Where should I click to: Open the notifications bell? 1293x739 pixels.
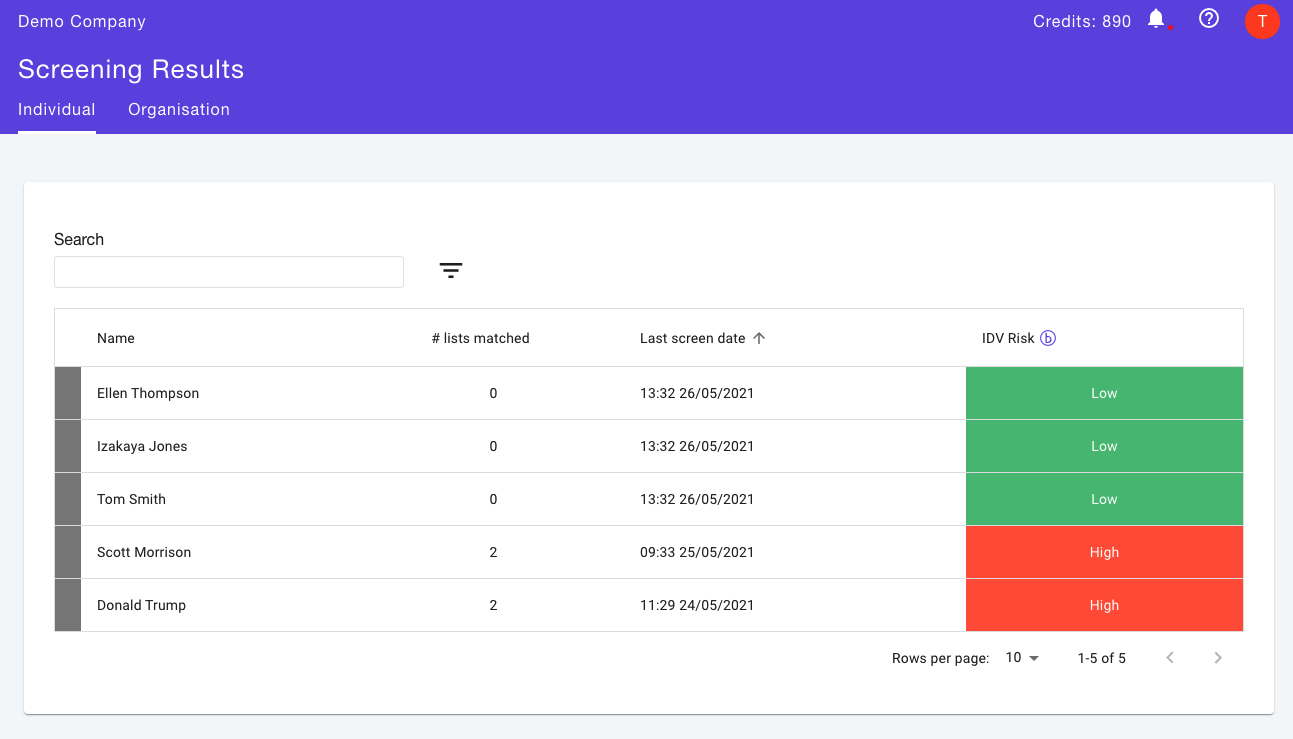tap(1156, 19)
